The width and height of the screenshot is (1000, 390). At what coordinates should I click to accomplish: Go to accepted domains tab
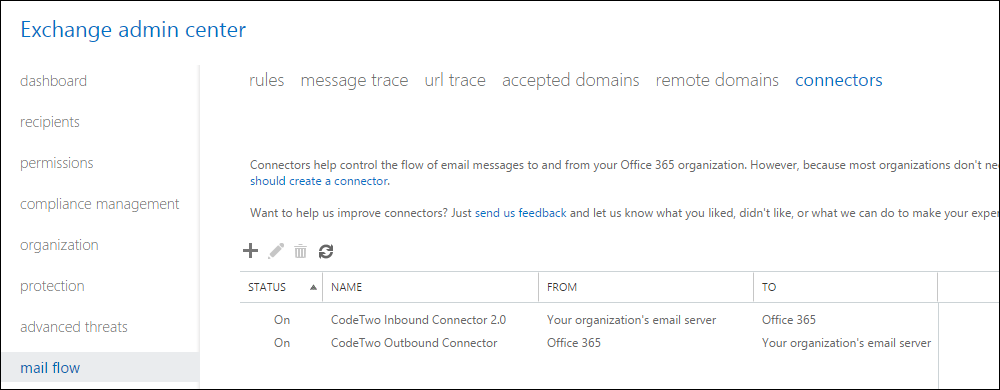point(570,80)
